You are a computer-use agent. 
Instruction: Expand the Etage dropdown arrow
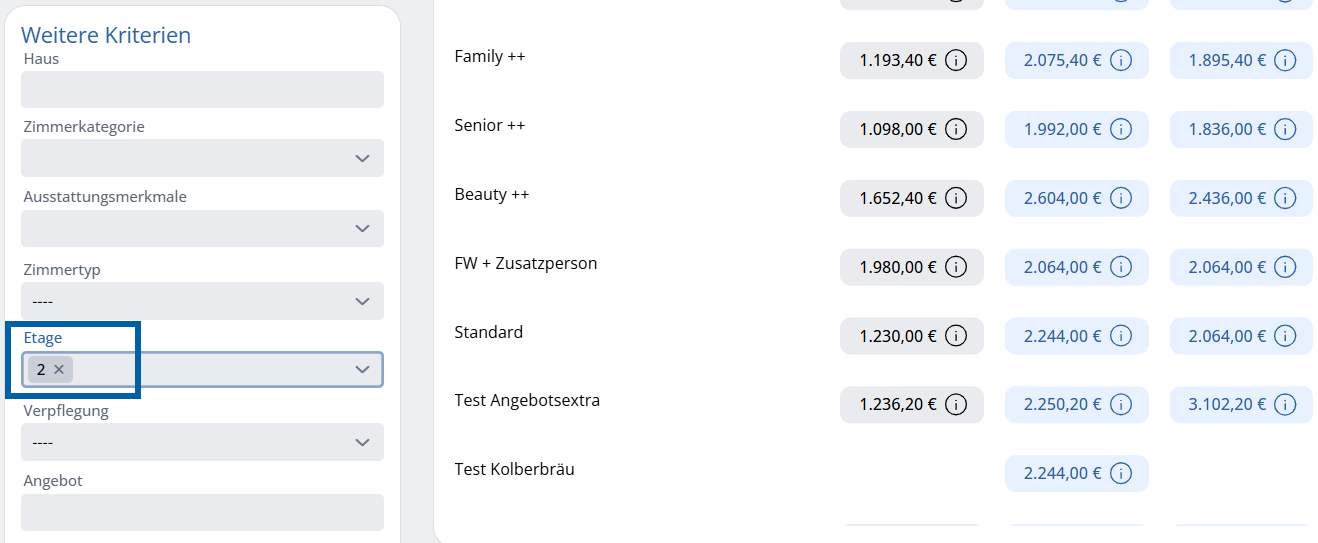(363, 370)
